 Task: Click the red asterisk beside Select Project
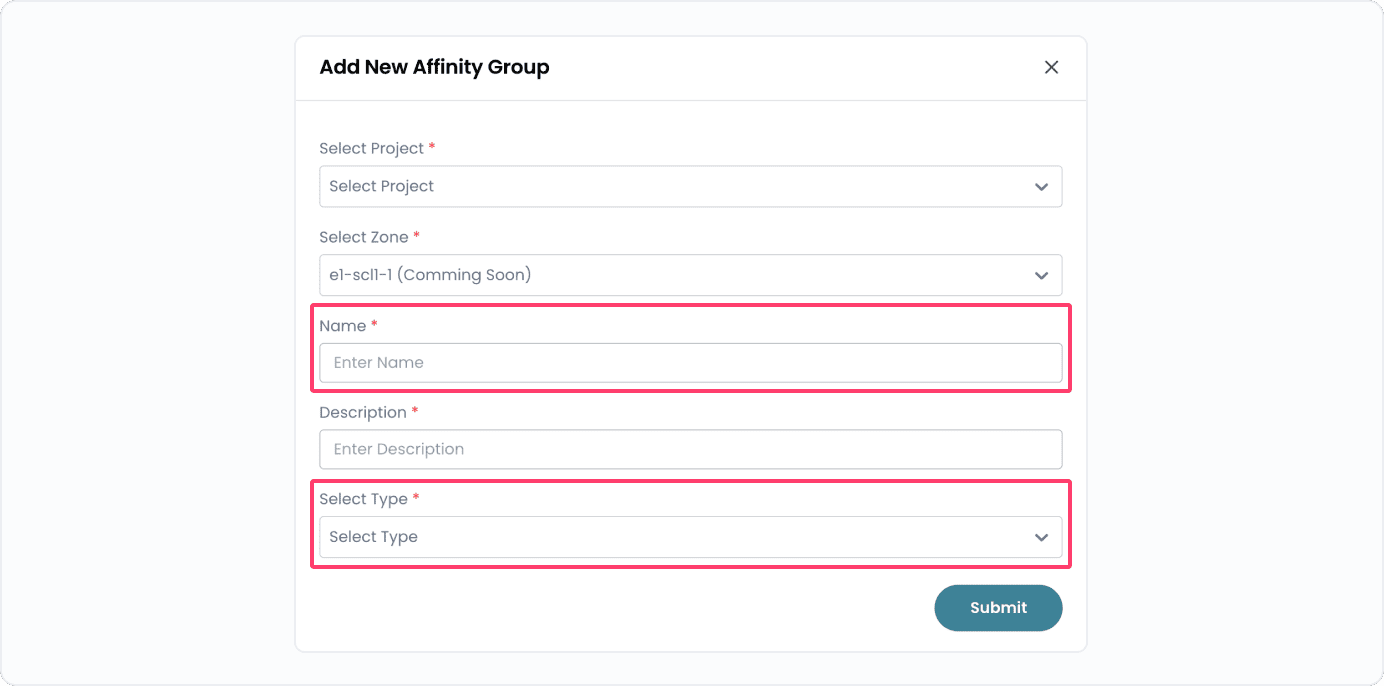click(x=431, y=147)
